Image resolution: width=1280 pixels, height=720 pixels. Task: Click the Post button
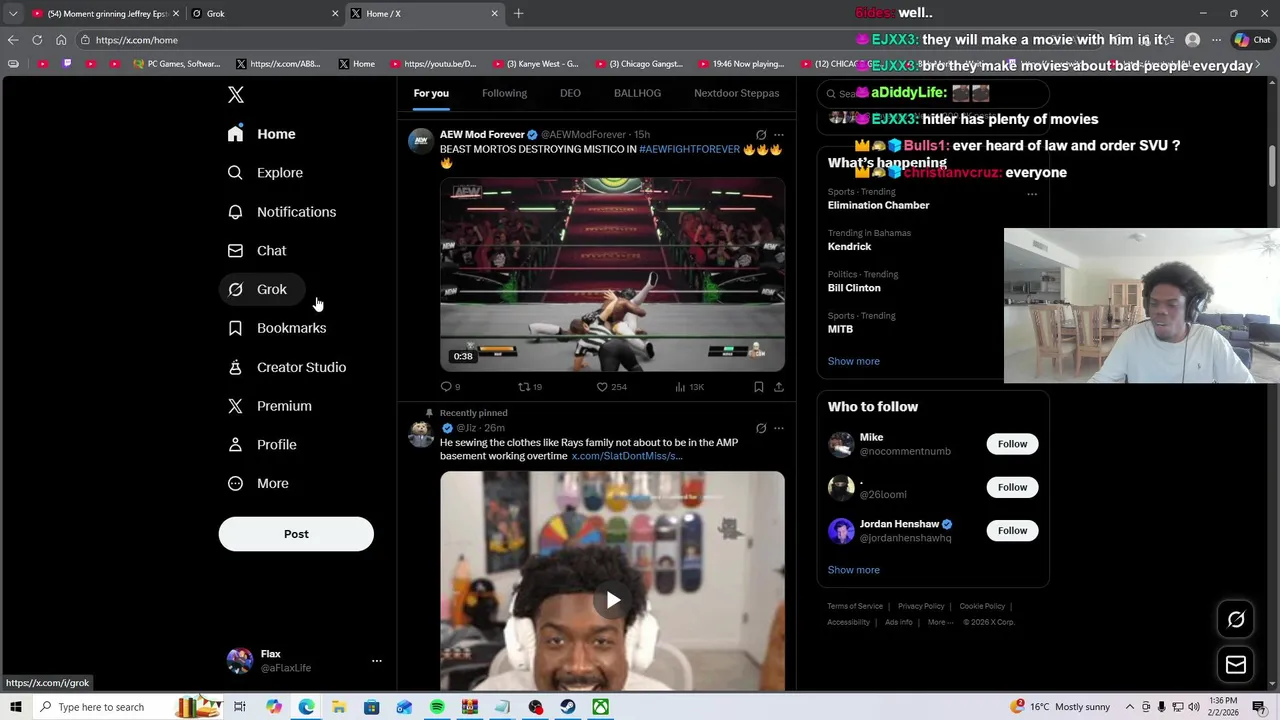[296, 534]
